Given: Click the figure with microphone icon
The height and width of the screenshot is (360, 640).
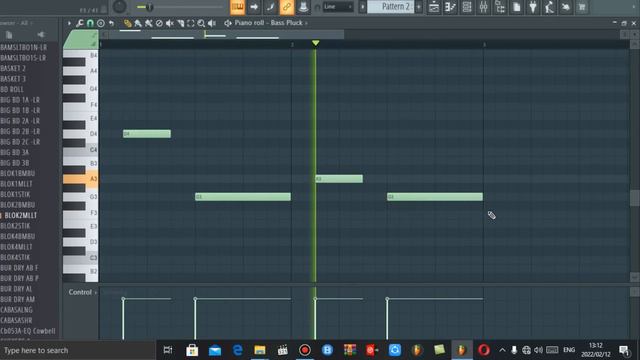Looking at the screenshot, I should click(549, 7).
